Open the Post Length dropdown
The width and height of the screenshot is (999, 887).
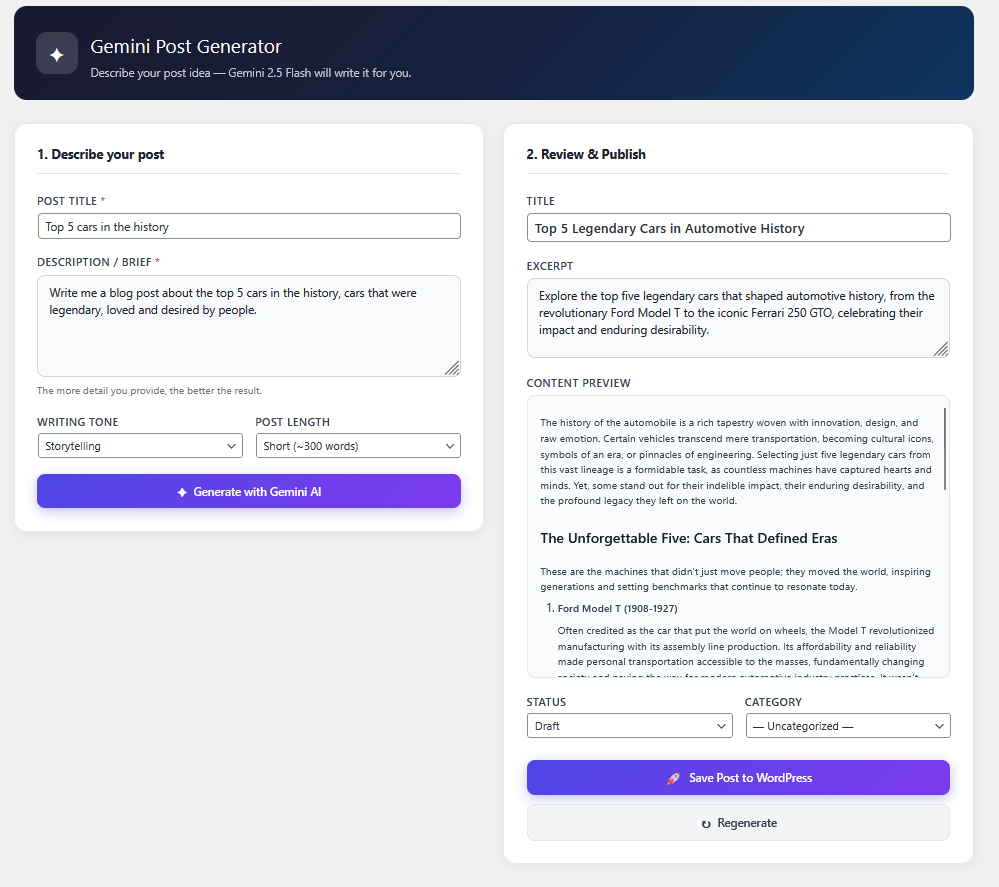click(x=357, y=445)
